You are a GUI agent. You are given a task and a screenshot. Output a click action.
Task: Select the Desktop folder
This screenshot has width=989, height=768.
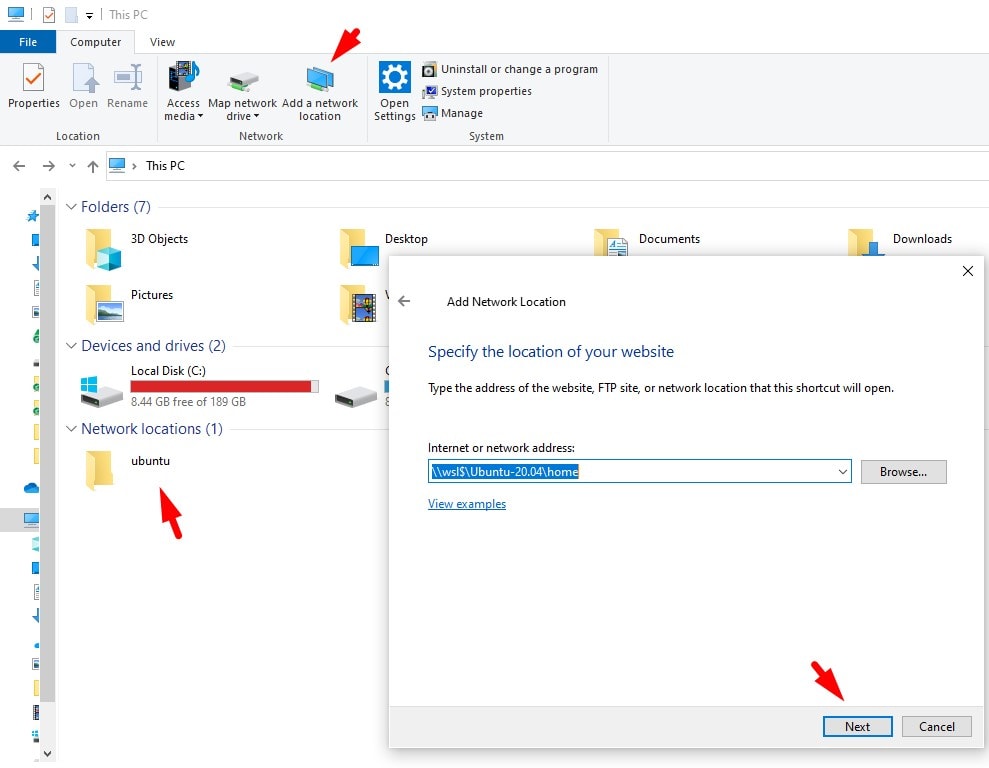pyautogui.click(x=383, y=247)
